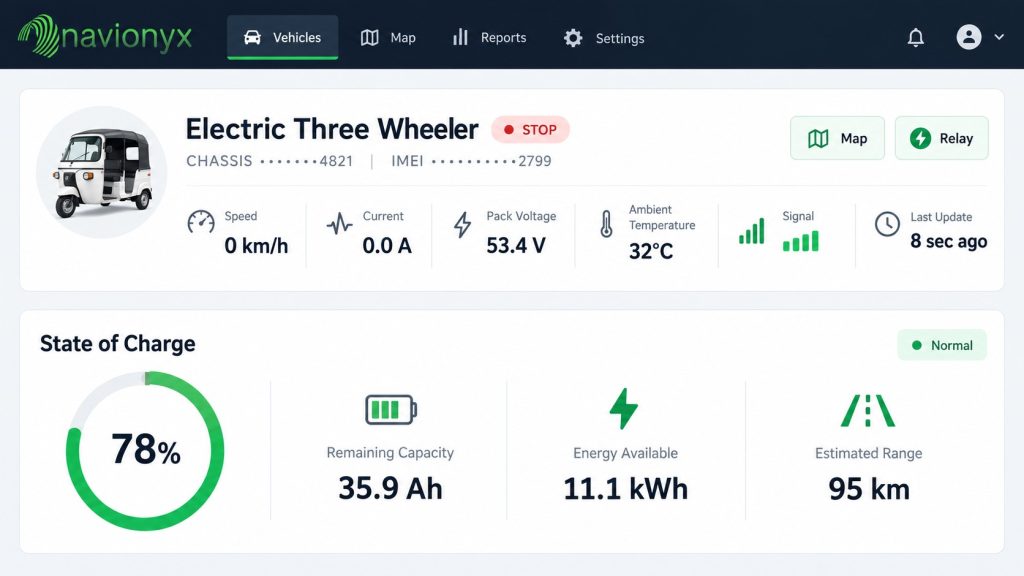Viewport: 1024px width, 576px height.
Task: Click the Relay button
Action: point(941,138)
